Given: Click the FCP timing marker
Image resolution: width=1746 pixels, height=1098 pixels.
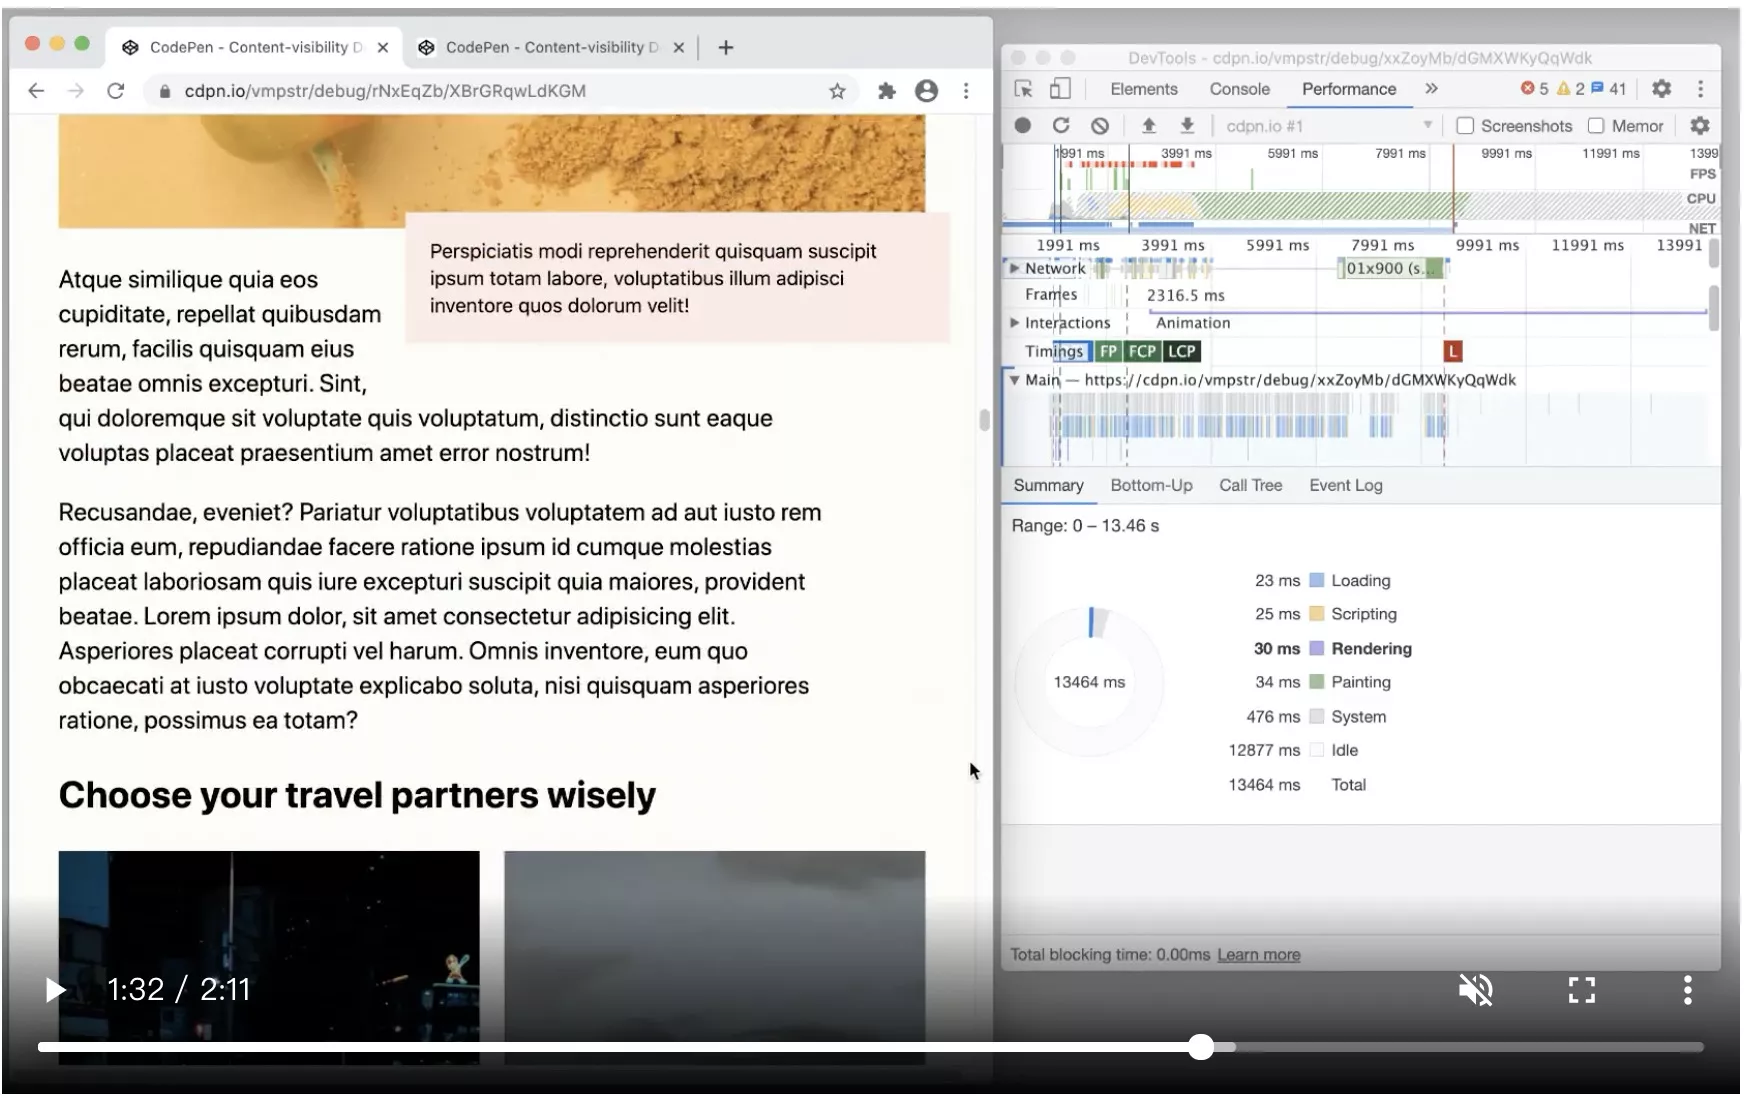Looking at the screenshot, I should coord(1142,351).
